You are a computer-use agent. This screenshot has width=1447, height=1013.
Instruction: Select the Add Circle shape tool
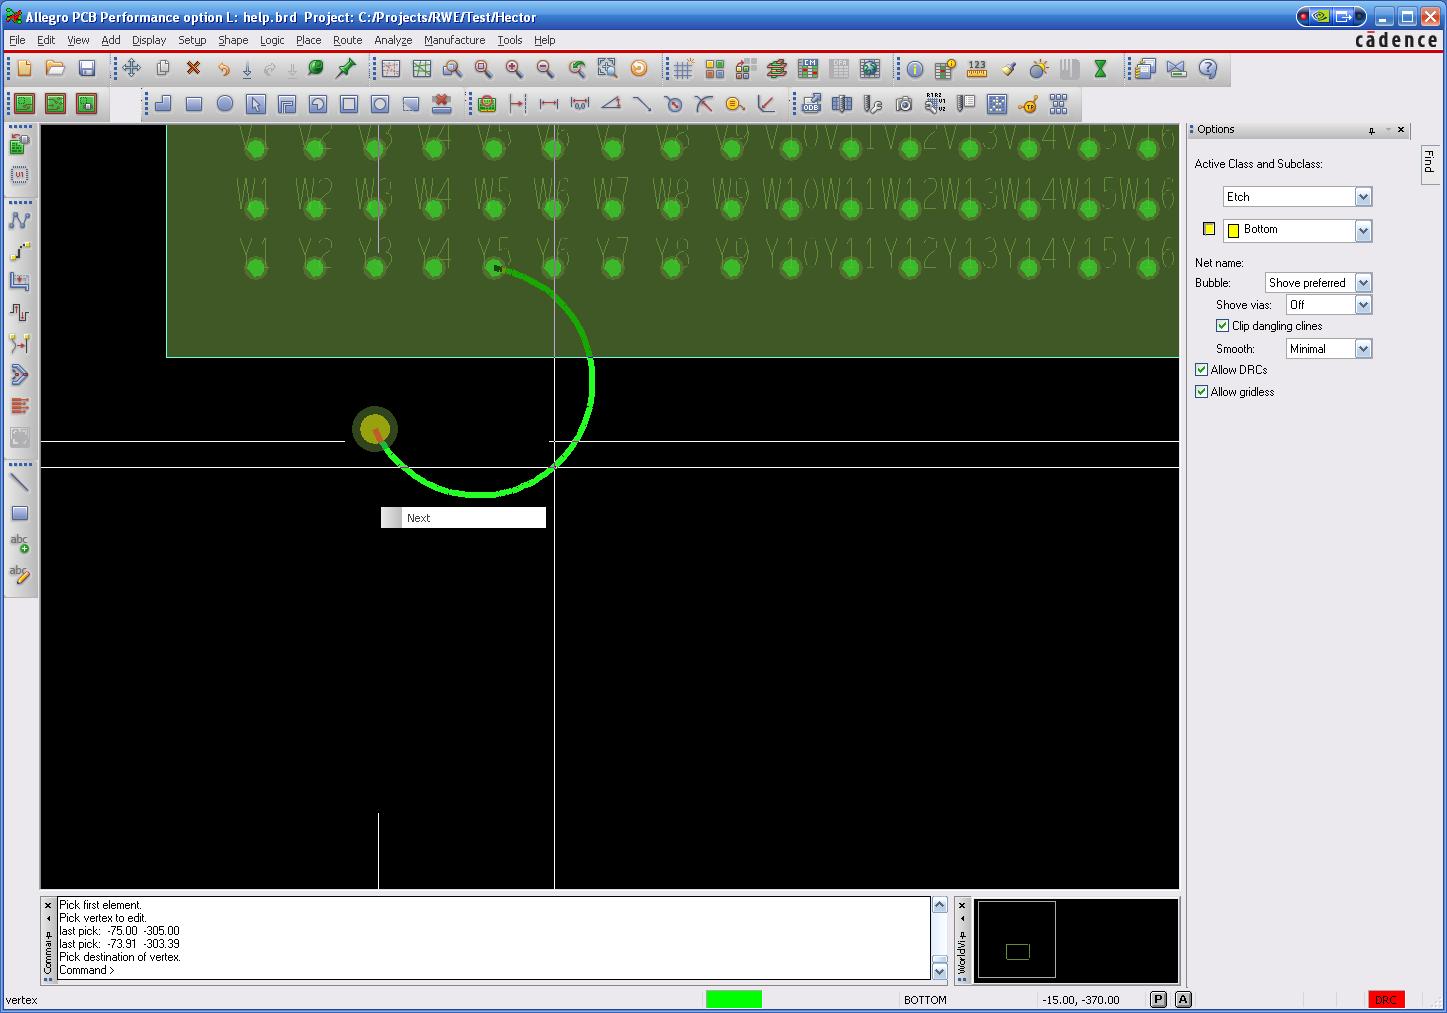225,104
